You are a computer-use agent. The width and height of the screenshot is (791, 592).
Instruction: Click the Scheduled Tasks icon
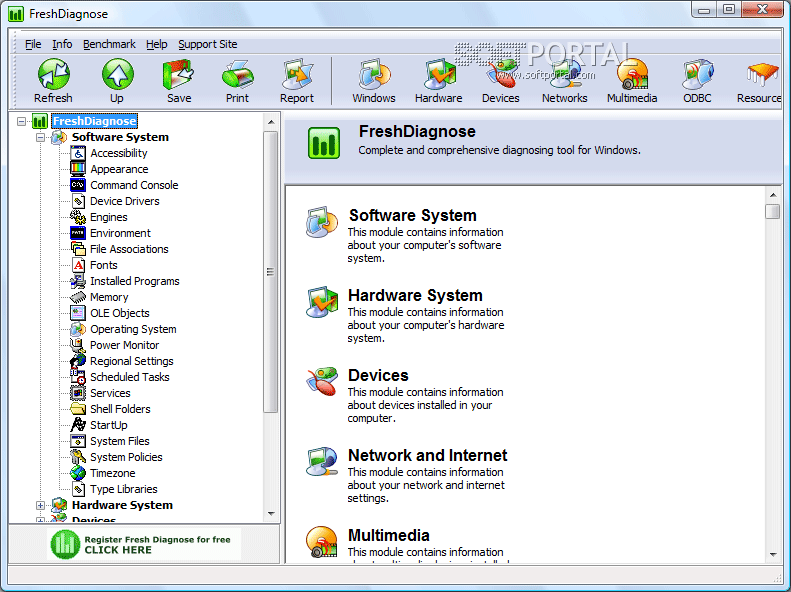click(78, 377)
